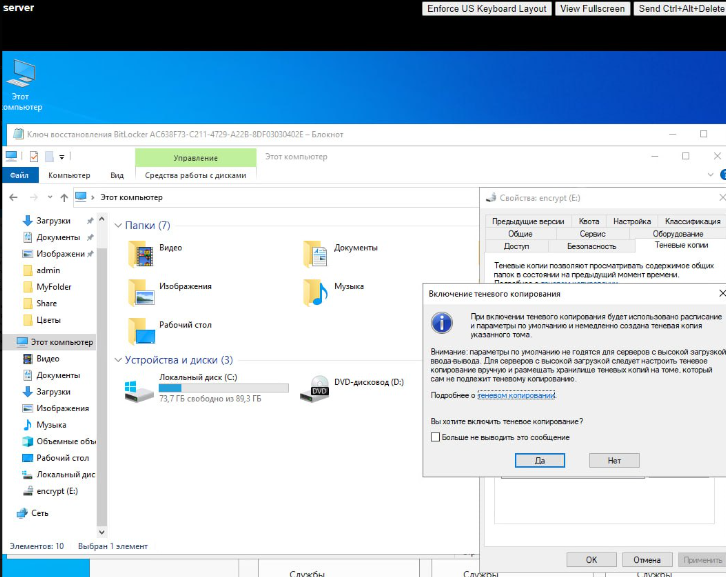726x577 pixels.
Task: Select the Рабочий стол folder icon
Action: [141, 331]
